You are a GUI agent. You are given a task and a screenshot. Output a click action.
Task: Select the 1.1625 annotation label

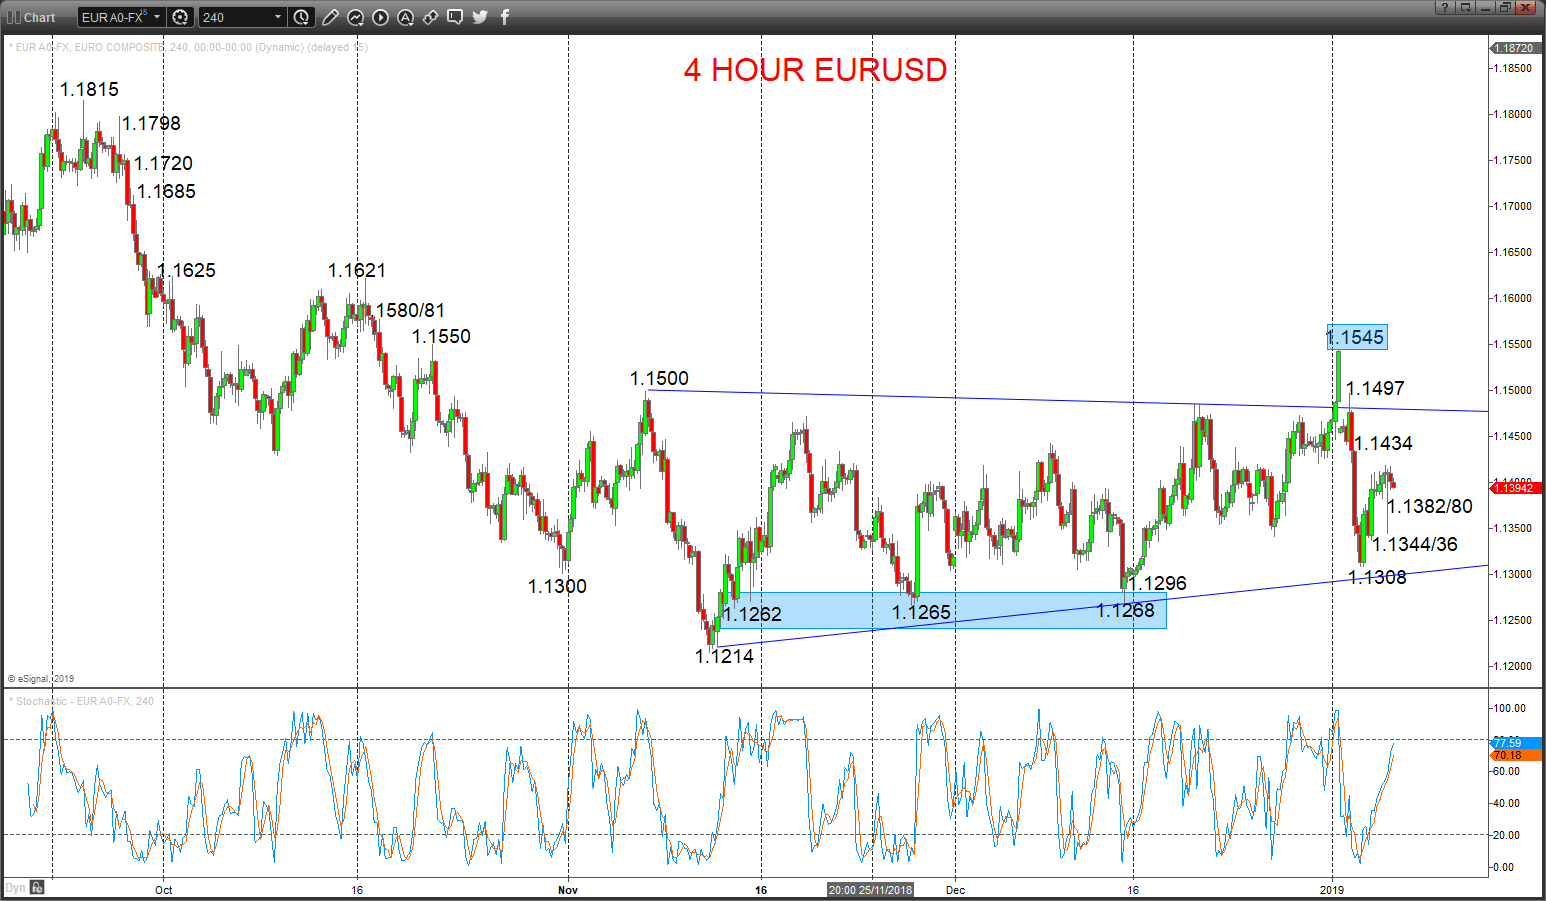(186, 270)
